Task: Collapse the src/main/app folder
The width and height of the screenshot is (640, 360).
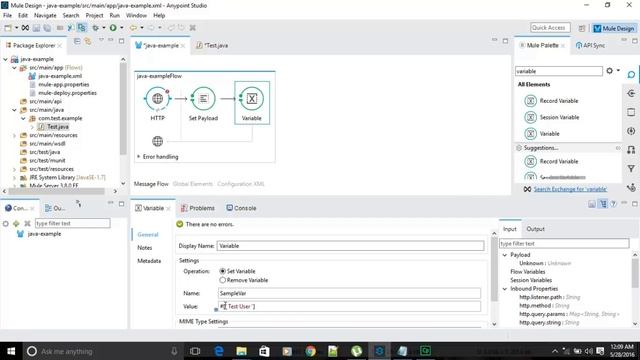Action: pos(14,68)
